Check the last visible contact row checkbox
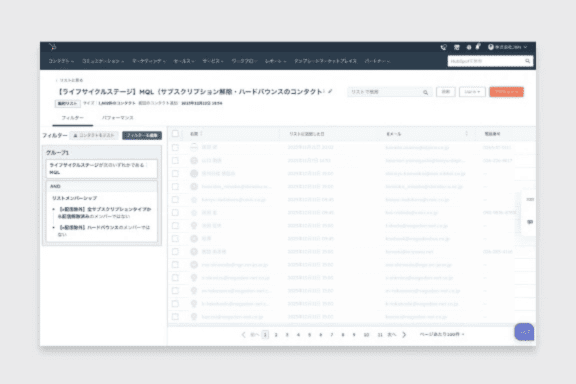 [175, 316]
